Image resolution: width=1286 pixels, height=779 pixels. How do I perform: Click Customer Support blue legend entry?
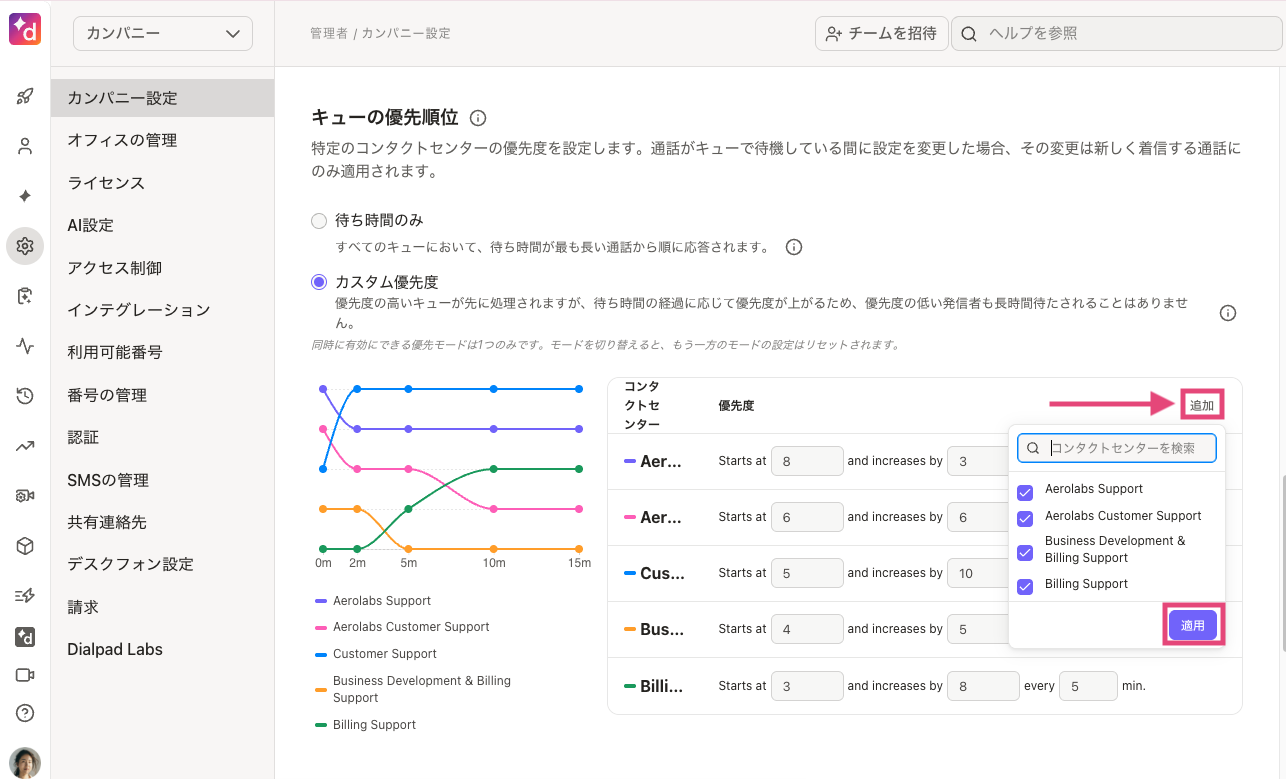[x=376, y=654]
